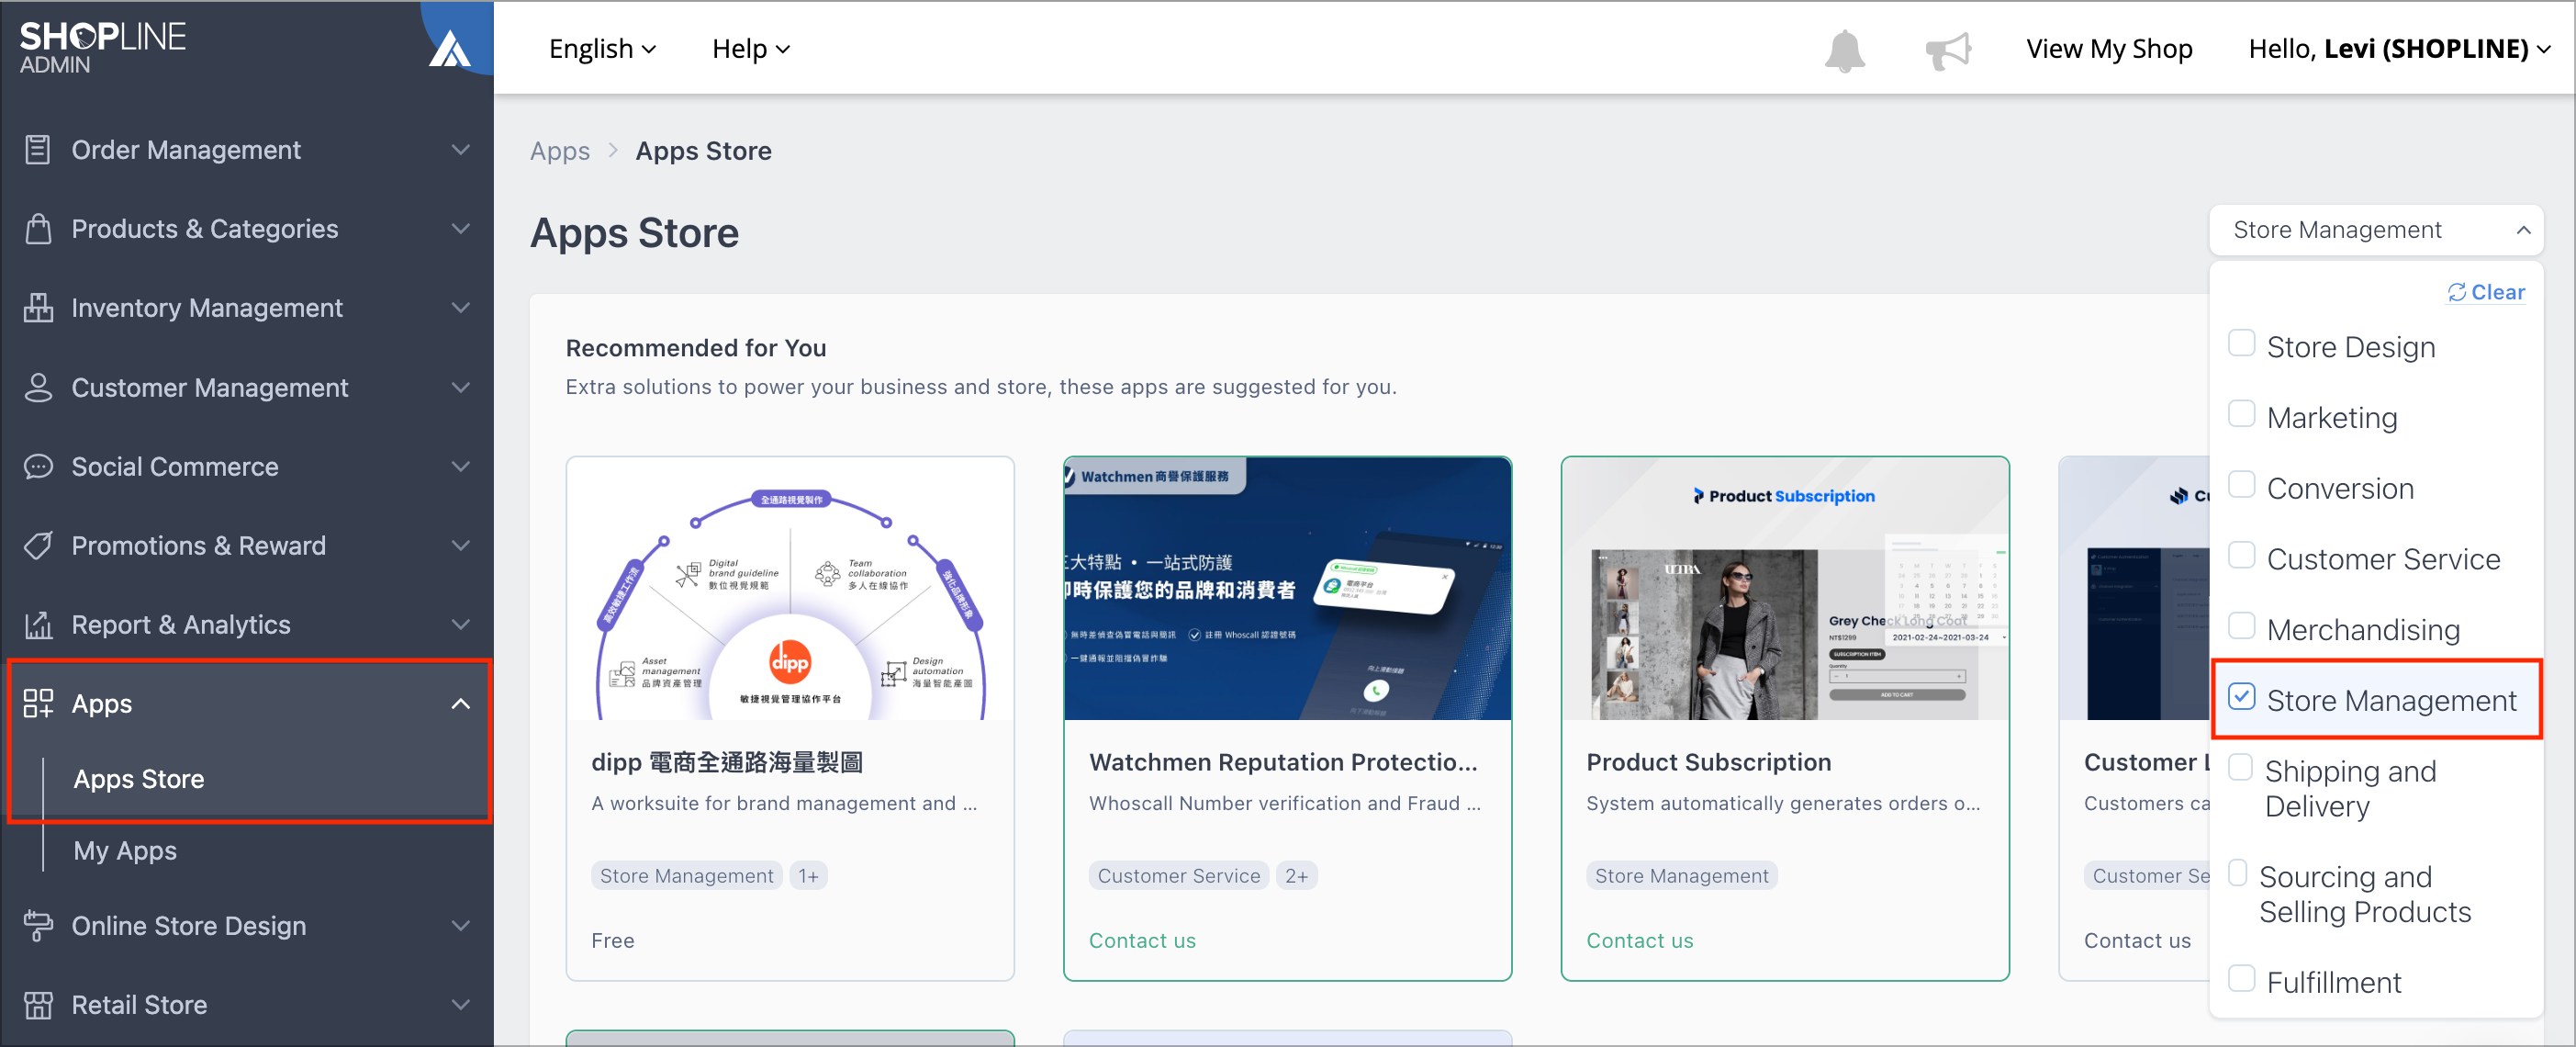Check the Merchandising filter checkbox
Image resolution: width=2576 pixels, height=1047 pixels.
click(2241, 627)
